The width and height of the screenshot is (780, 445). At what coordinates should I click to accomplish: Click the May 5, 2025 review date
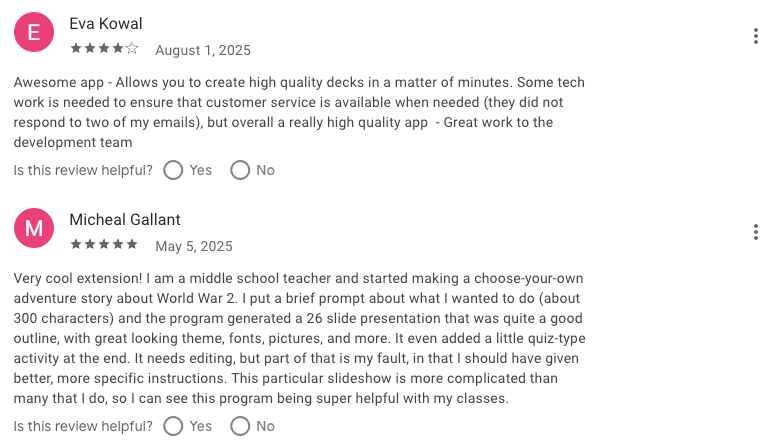194,246
